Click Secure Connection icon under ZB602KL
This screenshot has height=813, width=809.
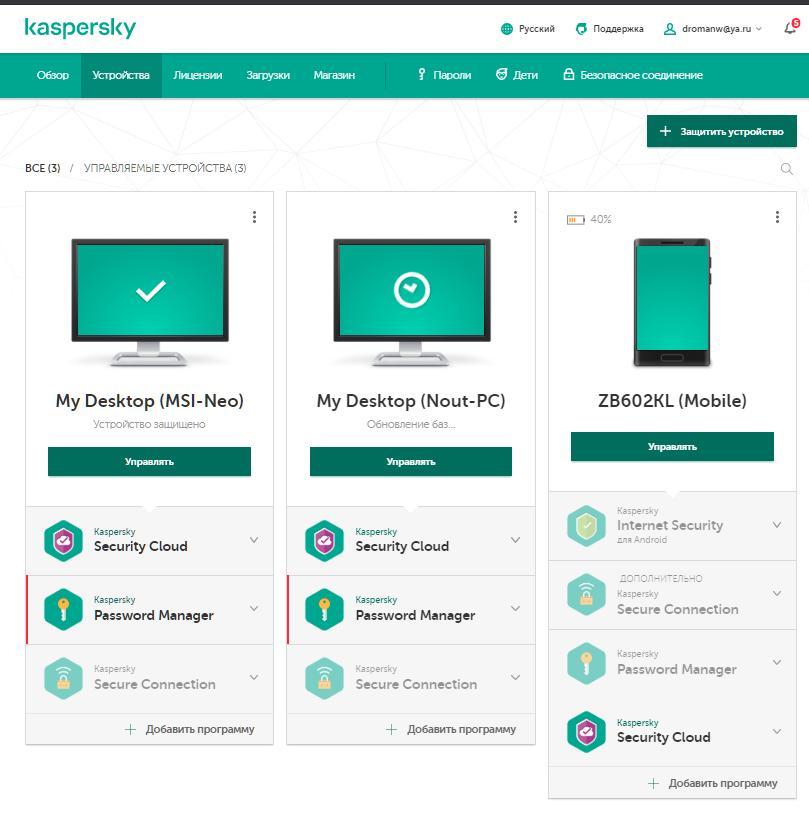point(586,594)
